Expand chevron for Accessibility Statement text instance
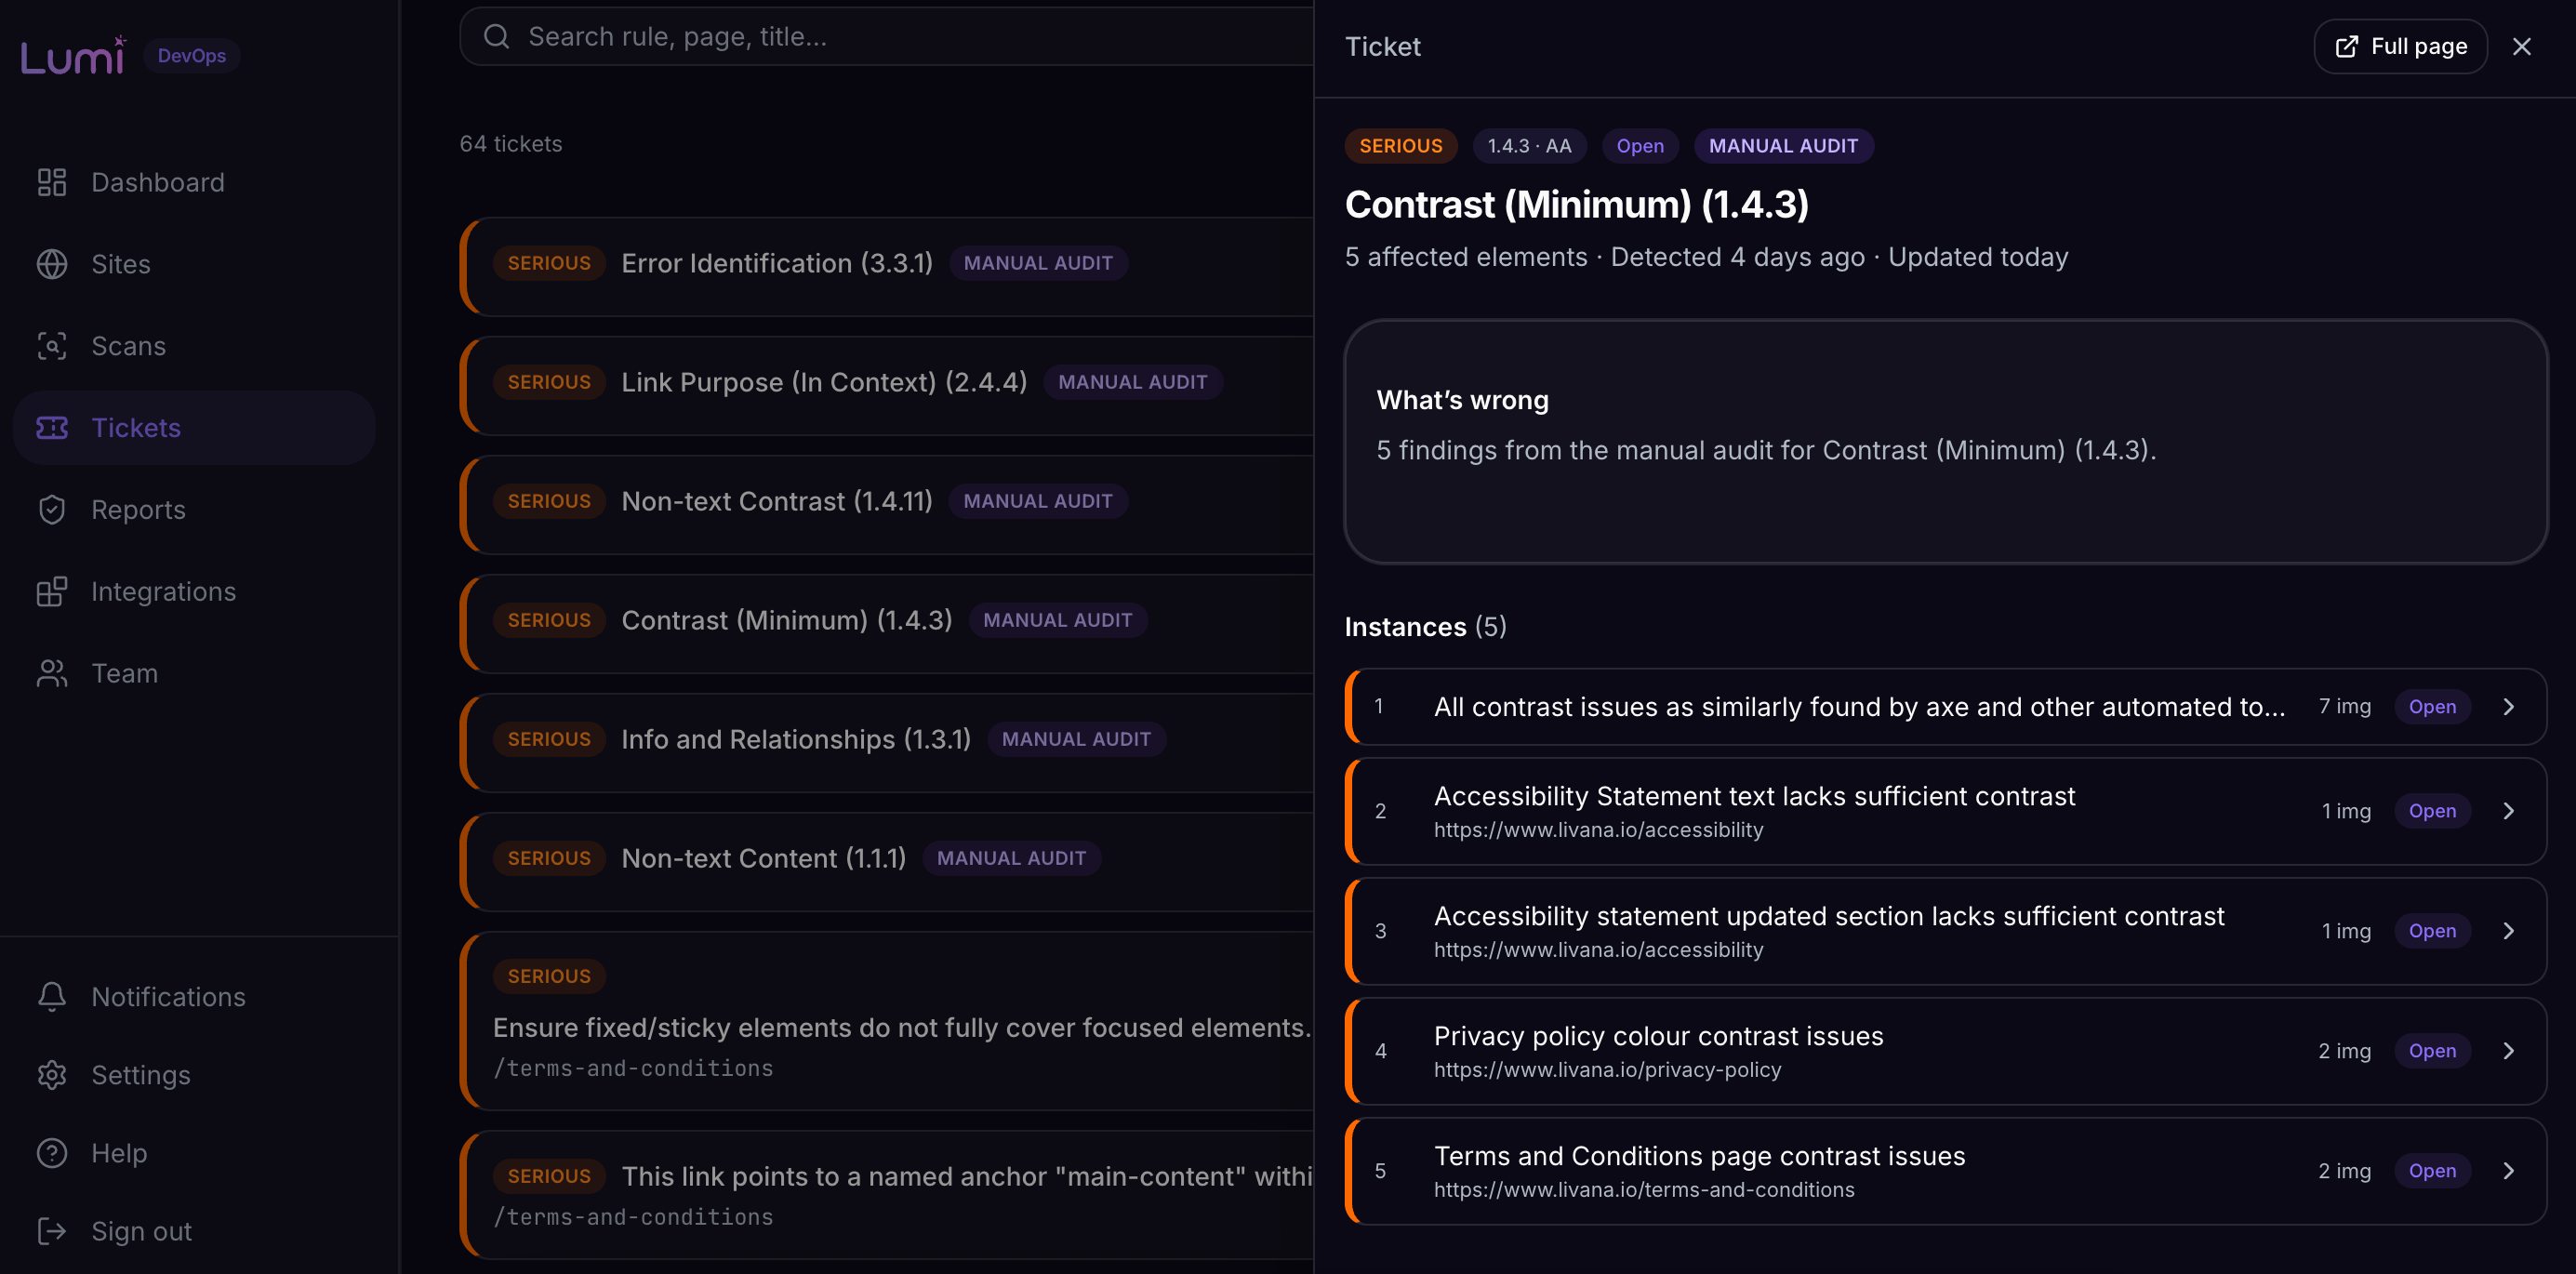This screenshot has width=2576, height=1274. click(x=2508, y=811)
